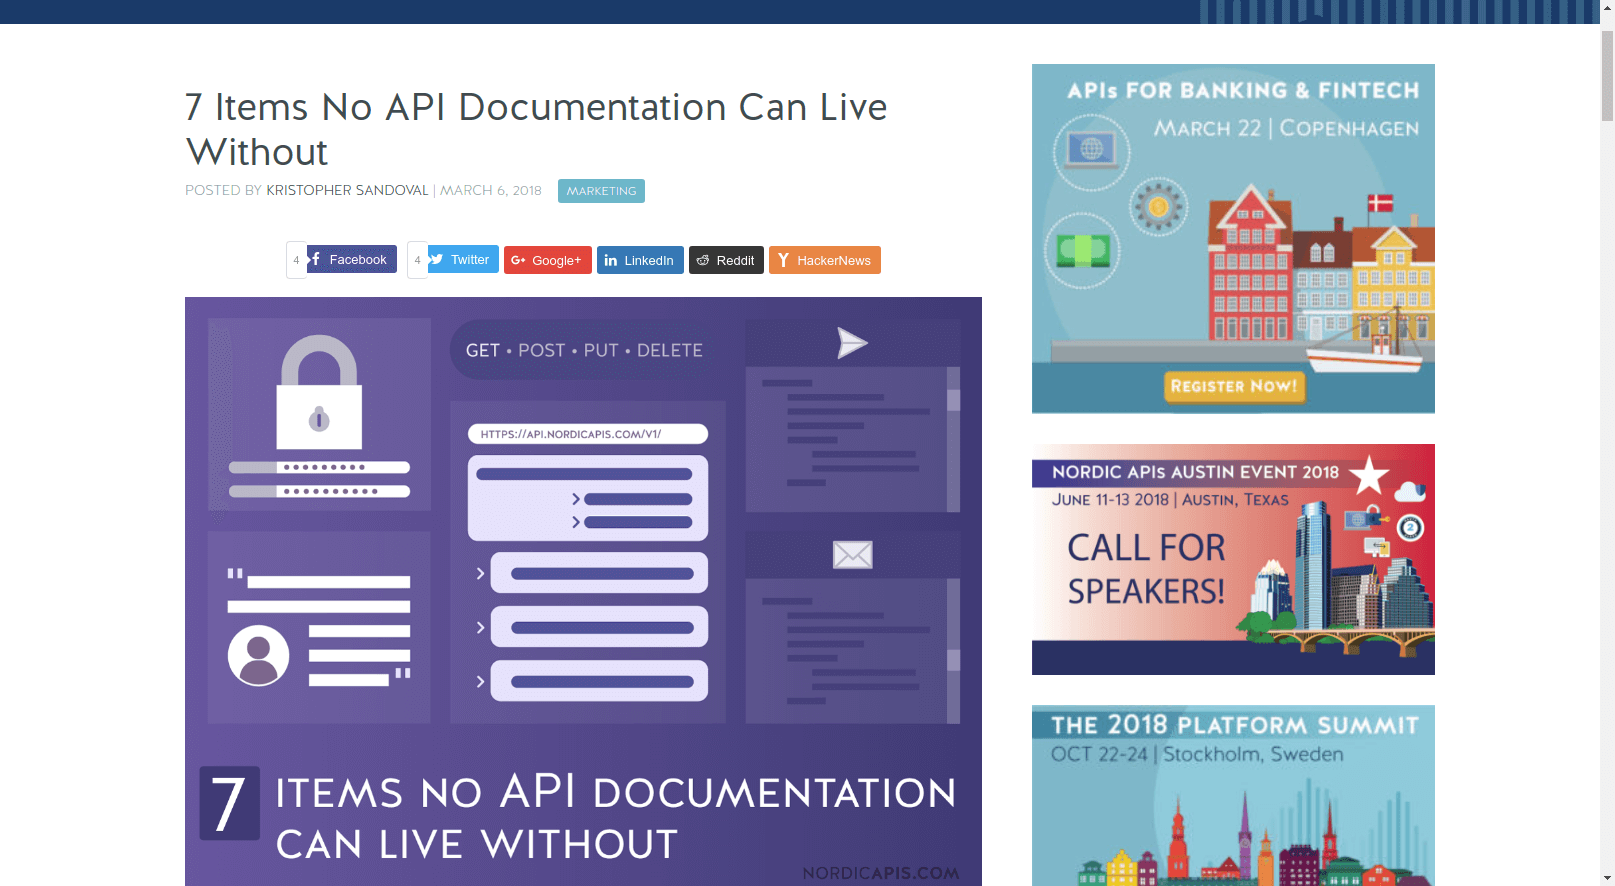
Task: Share on Google+ button
Action: tap(547, 260)
